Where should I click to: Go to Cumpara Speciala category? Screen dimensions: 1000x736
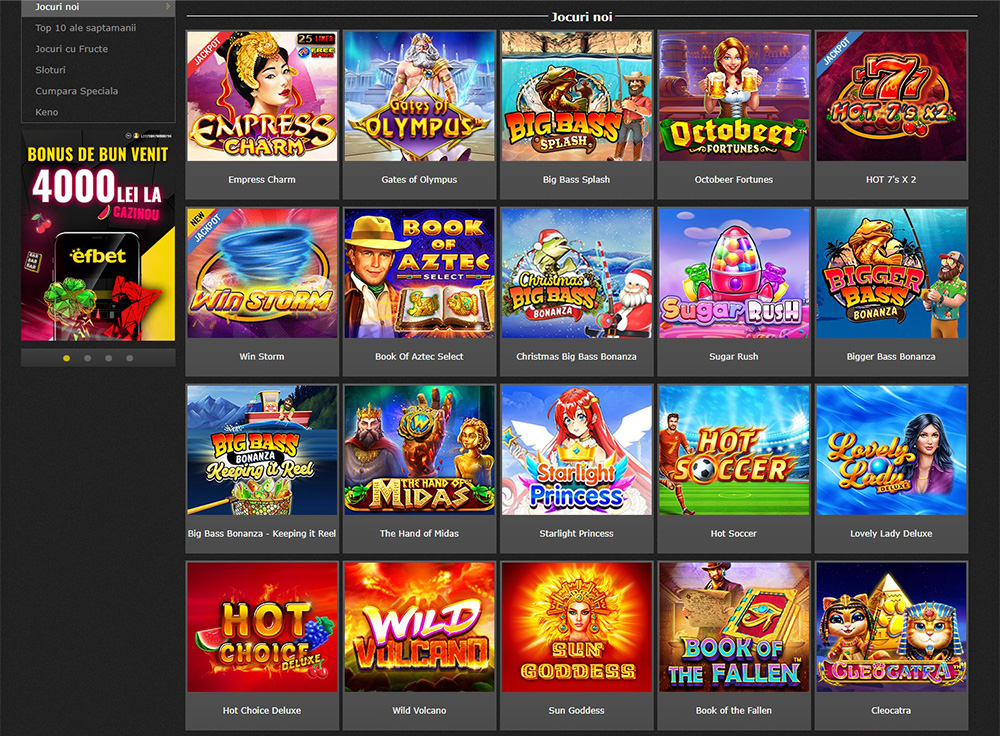(x=77, y=91)
